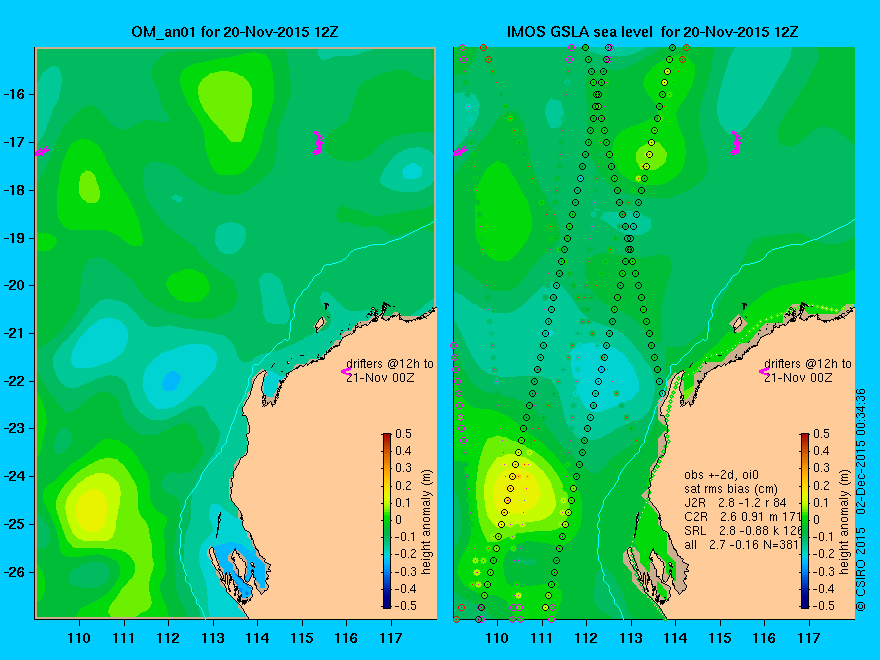Click the "sat rms bias (cm)" heading

(731, 489)
